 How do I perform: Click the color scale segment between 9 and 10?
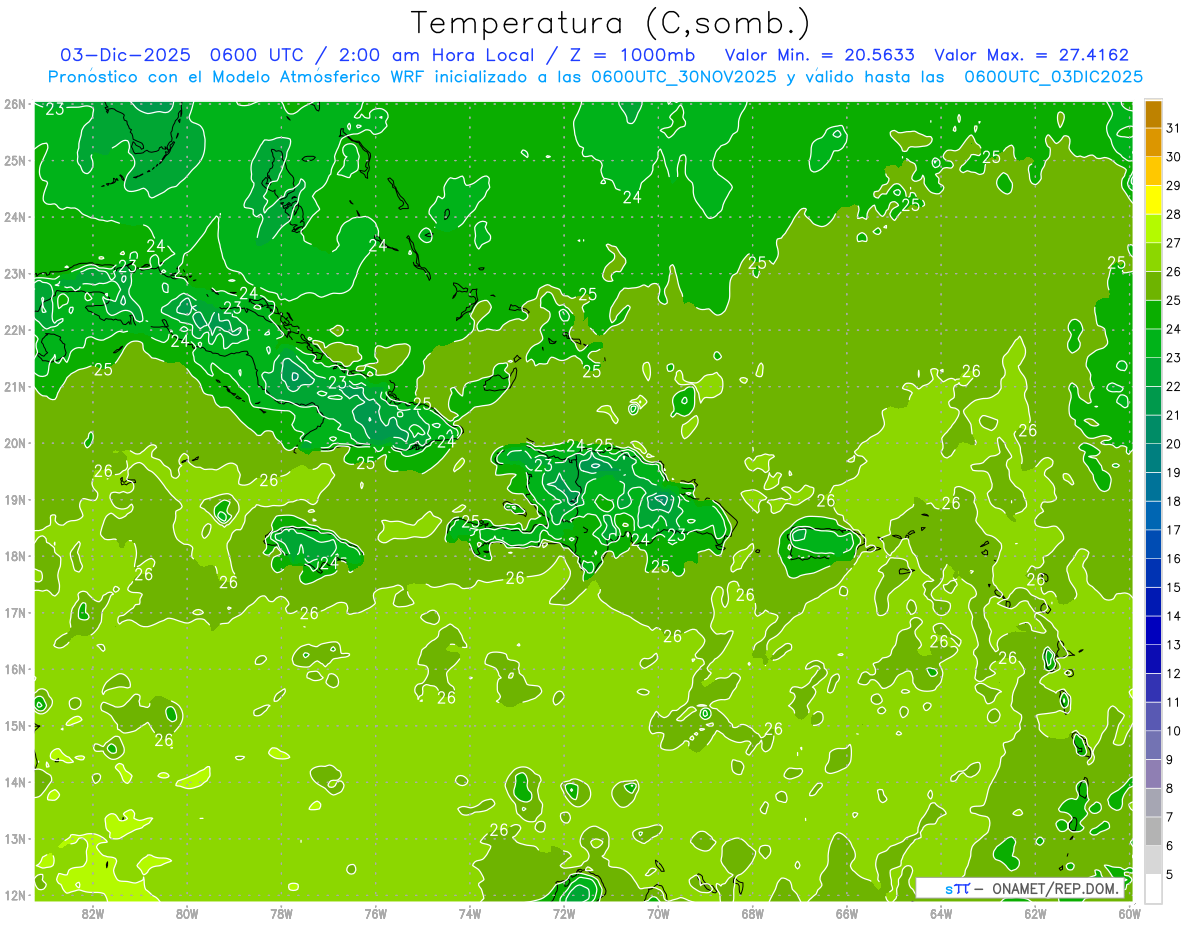click(x=1153, y=745)
